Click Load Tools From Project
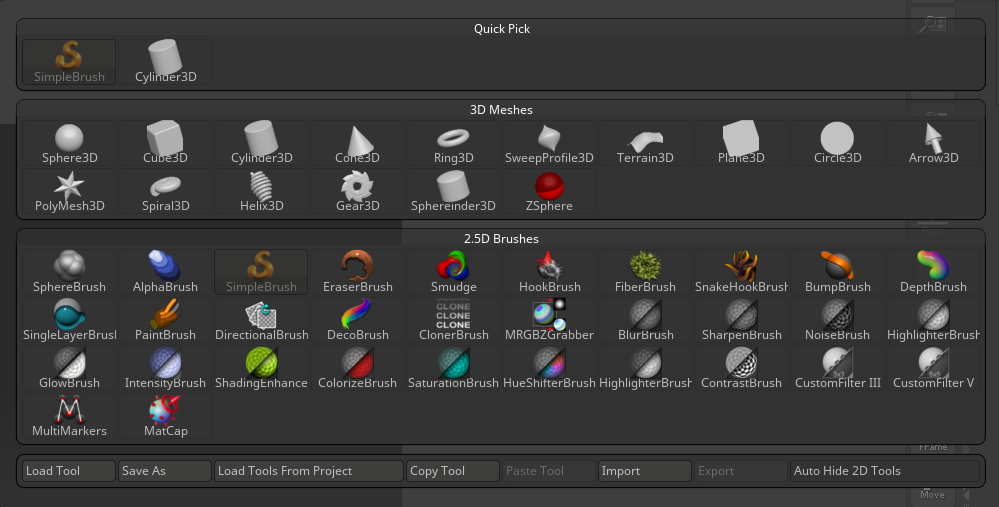The height and width of the screenshot is (507, 999). 308,471
